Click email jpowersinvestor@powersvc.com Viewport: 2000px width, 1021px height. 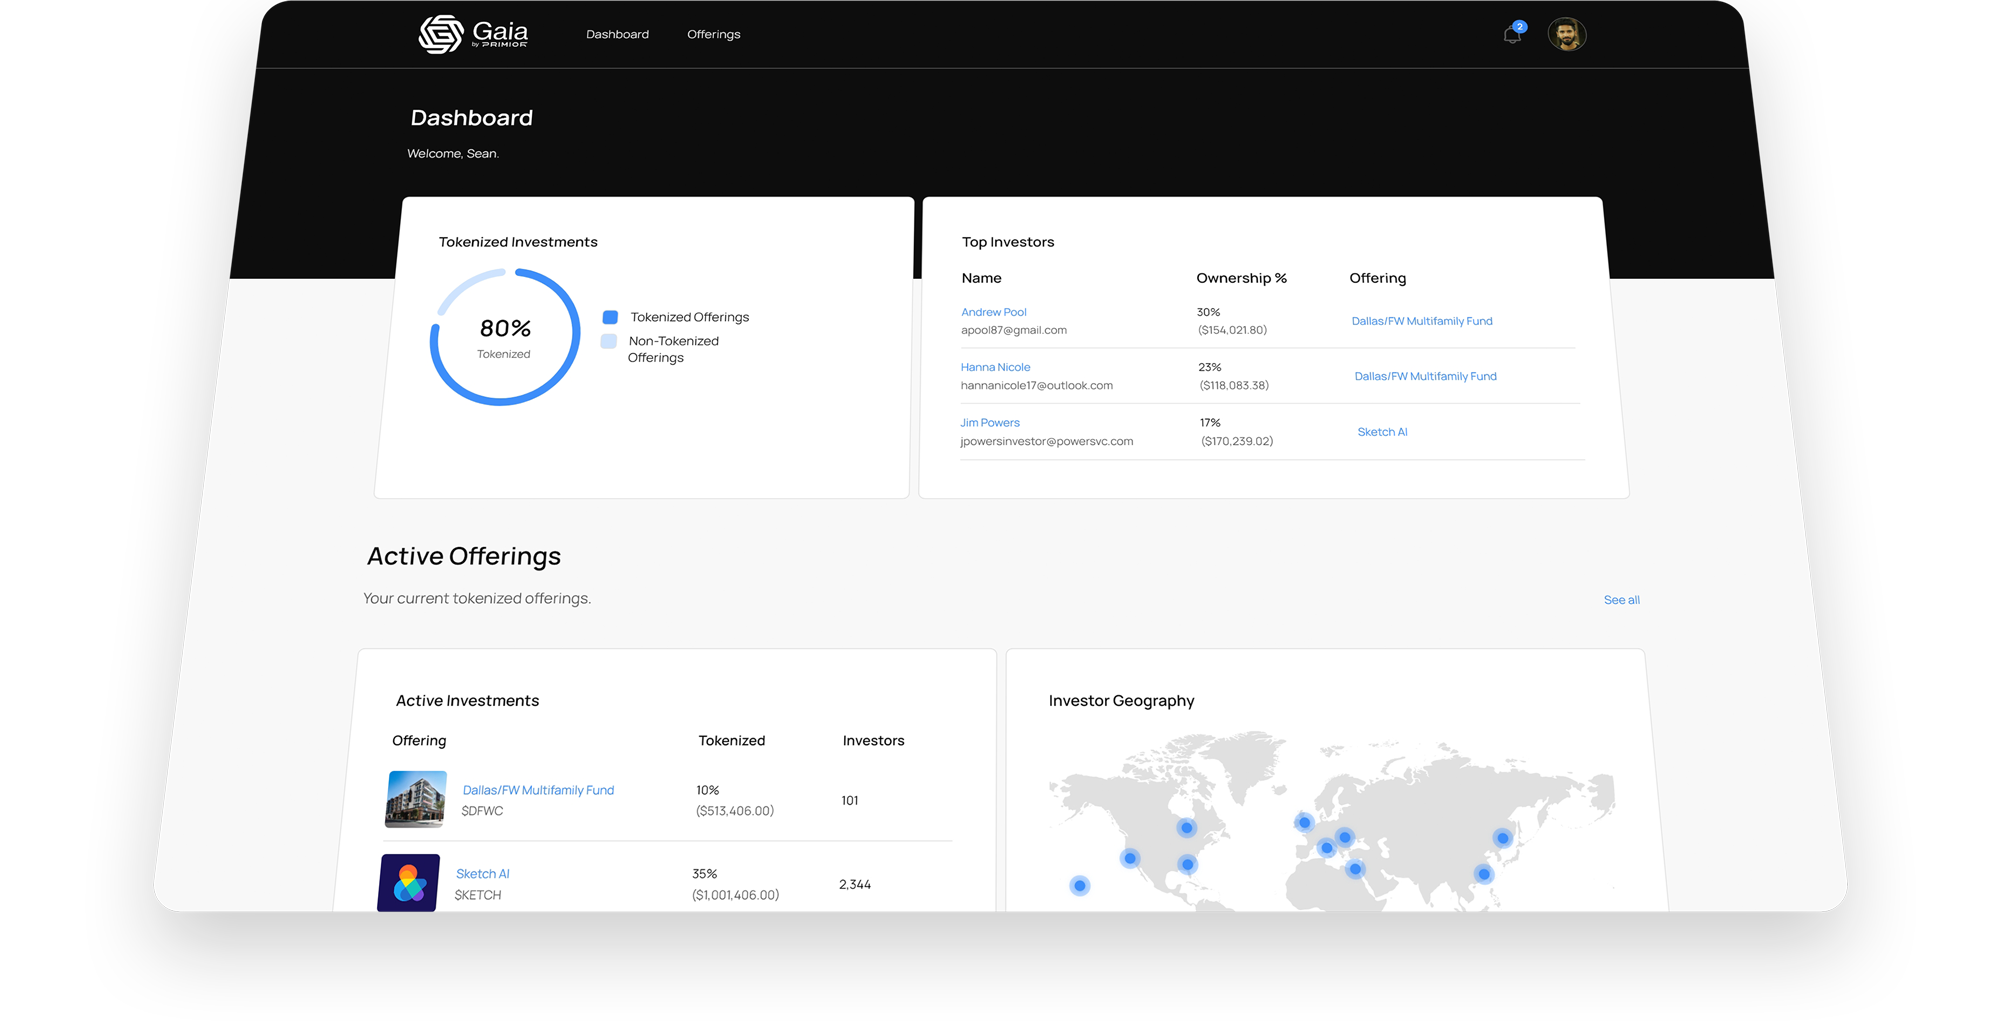tap(1047, 441)
